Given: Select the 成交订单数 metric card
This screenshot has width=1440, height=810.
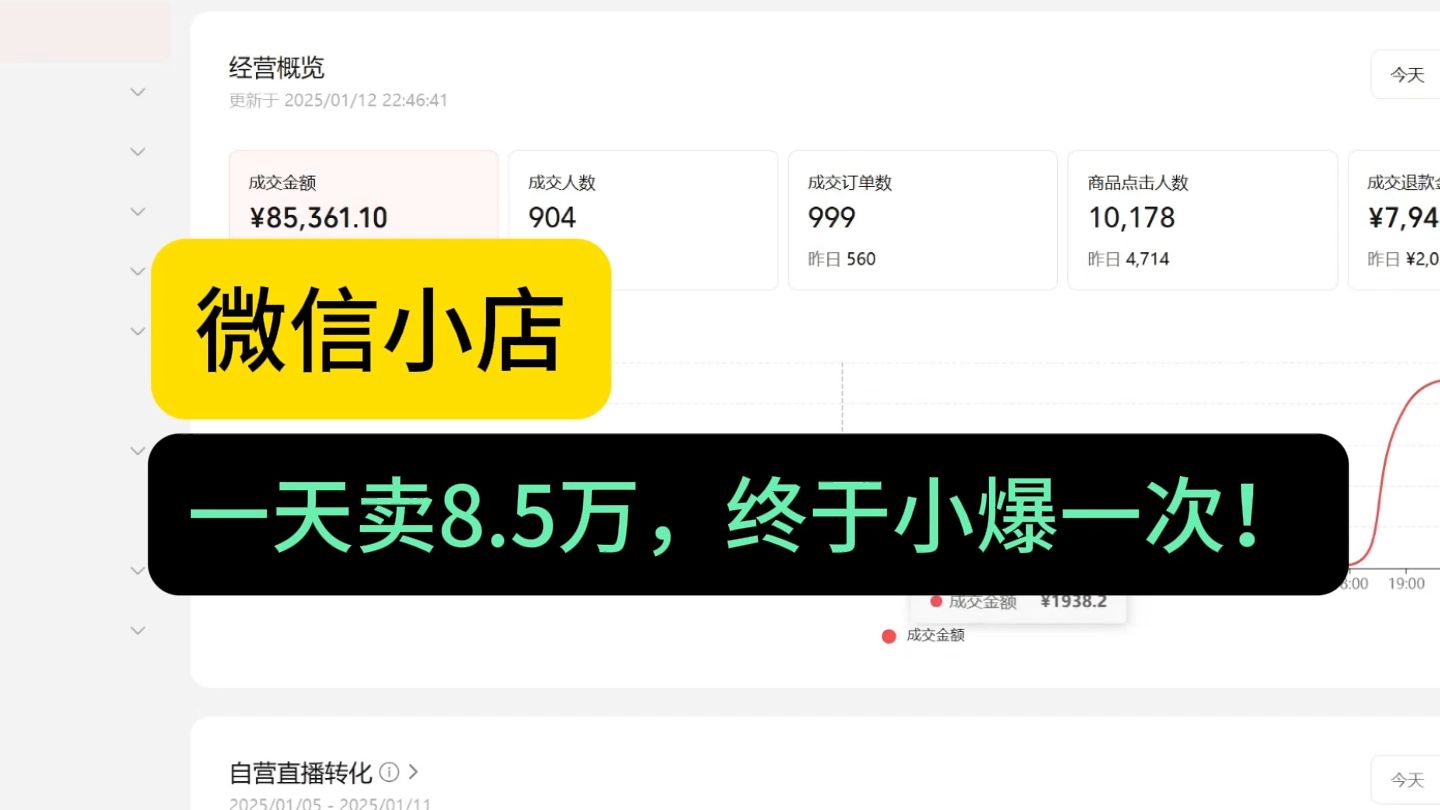Looking at the screenshot, I should (923, 220).
